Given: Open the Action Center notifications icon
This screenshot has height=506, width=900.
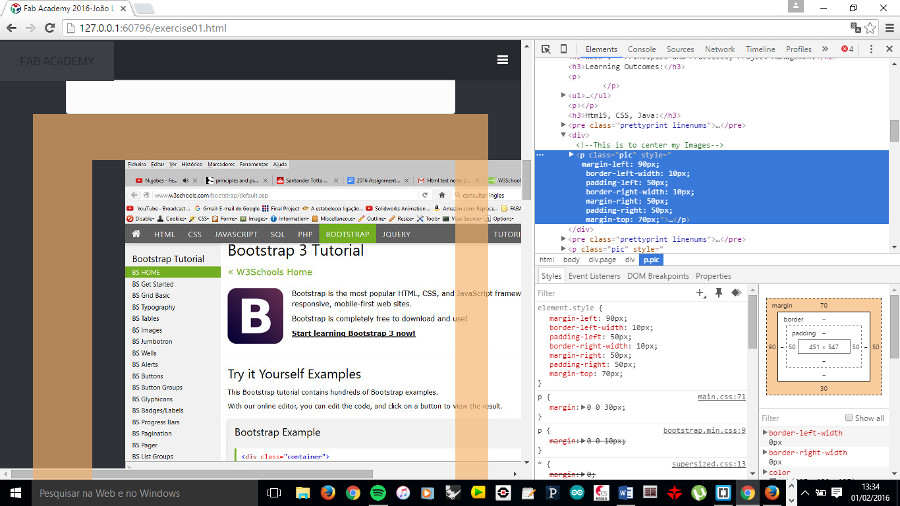Looking at the screenshot, I should coord(837,493).
